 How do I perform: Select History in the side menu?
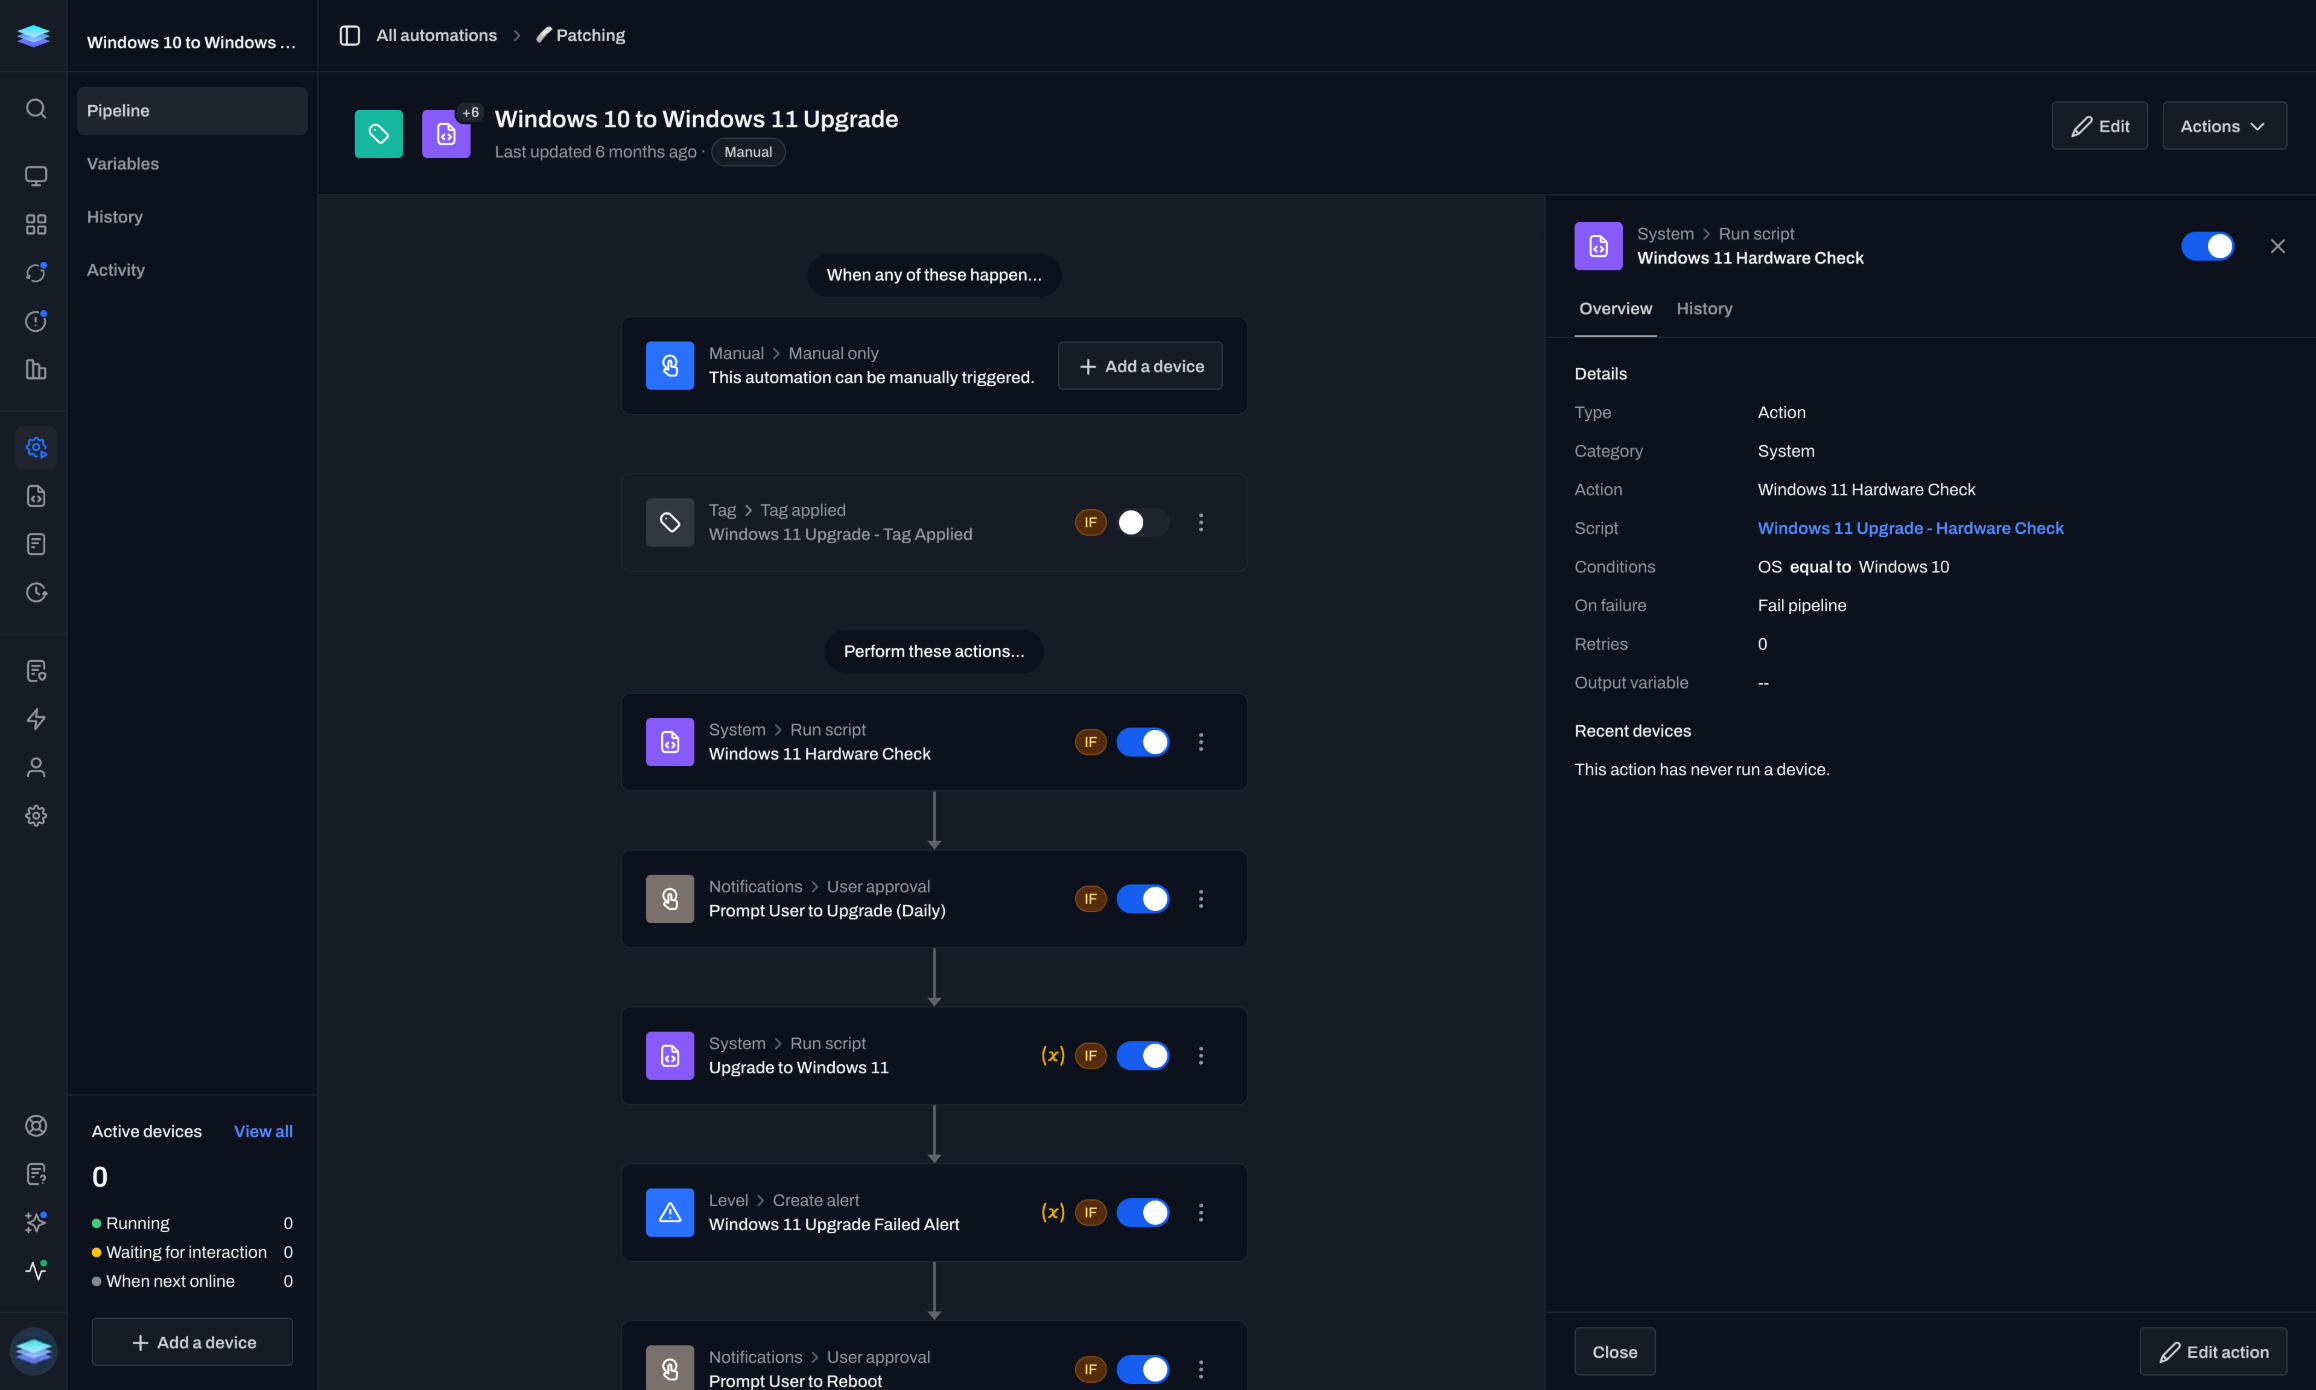point(192,217)
